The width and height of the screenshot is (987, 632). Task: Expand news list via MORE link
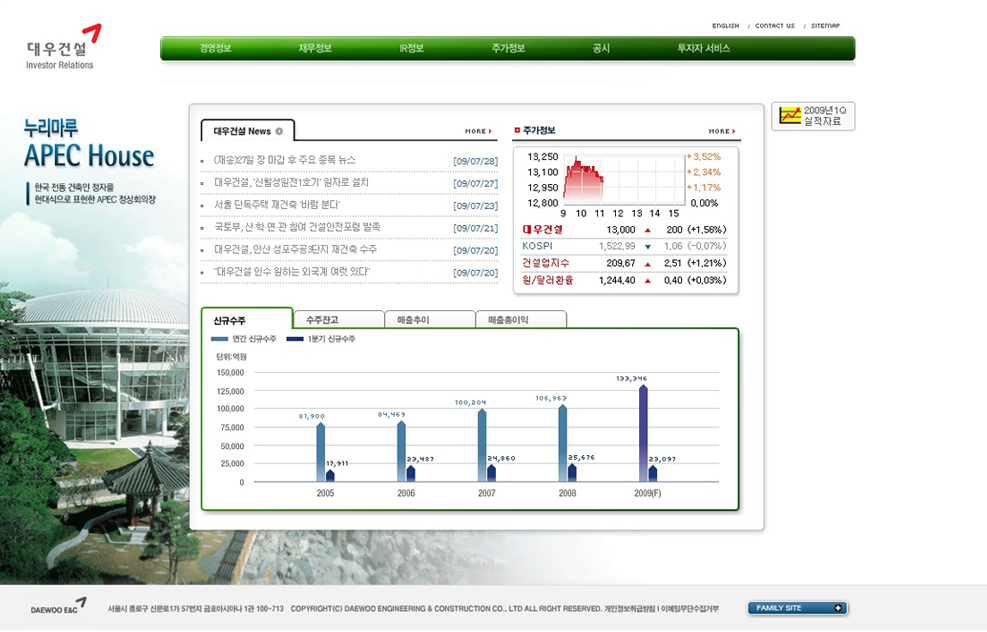point(478,131)
